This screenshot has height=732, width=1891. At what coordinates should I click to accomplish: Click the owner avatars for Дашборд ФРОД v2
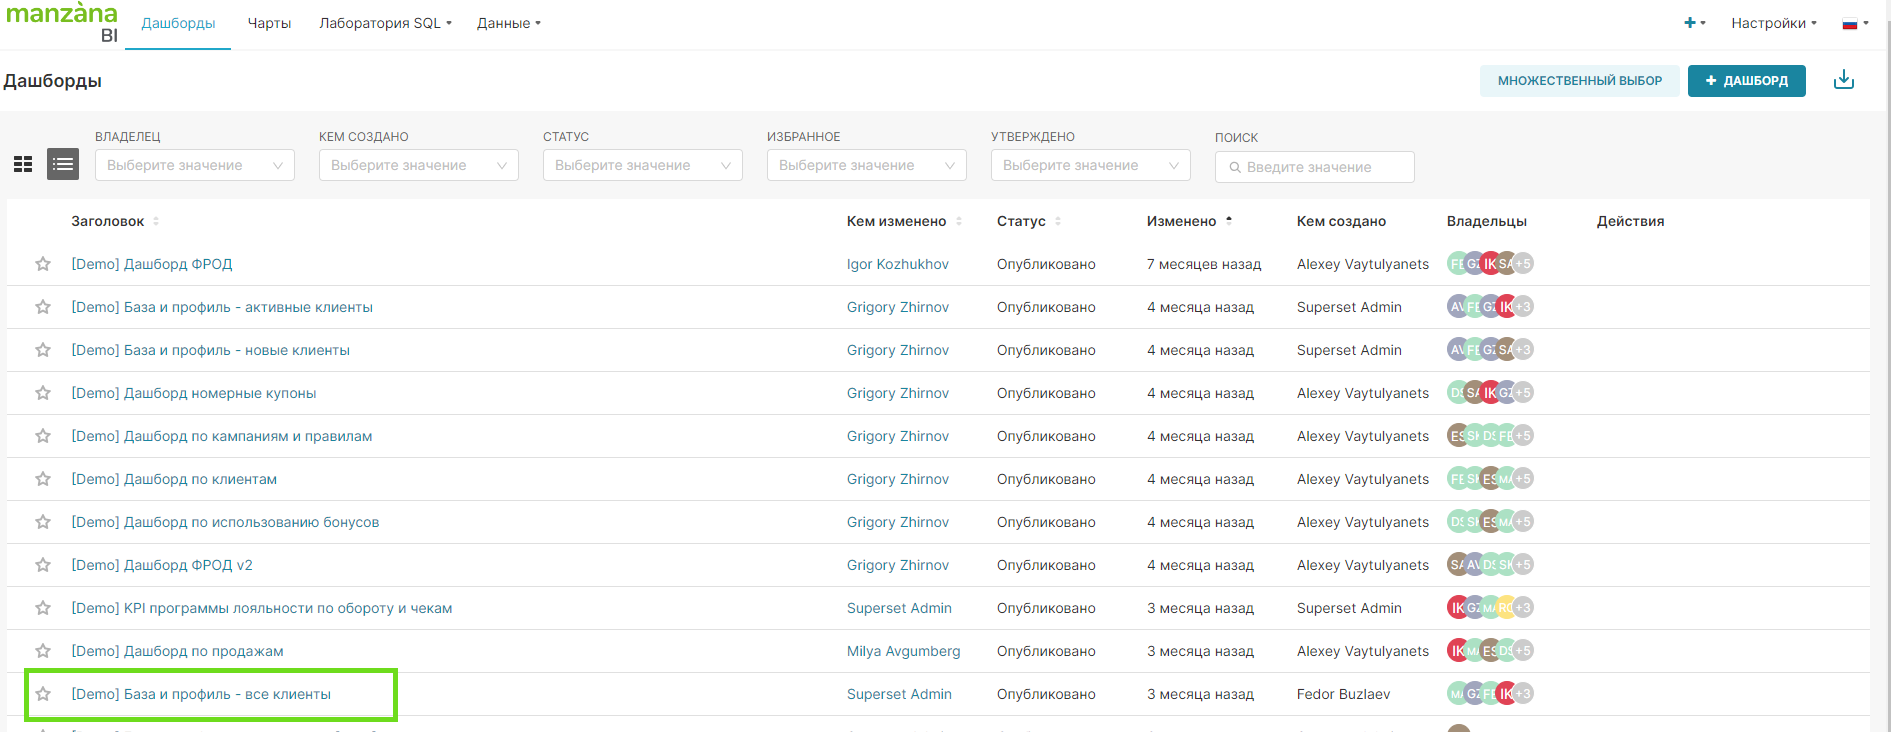(x=1489, y=565)
